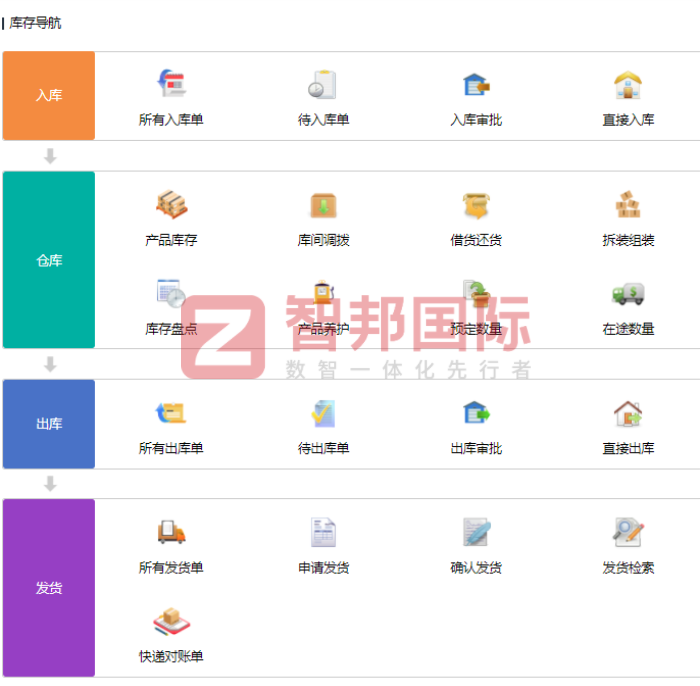The width and height of the screenshot is (700, 686).
Task: Click the 确认发货 text label
Action: tap(476, 568)
